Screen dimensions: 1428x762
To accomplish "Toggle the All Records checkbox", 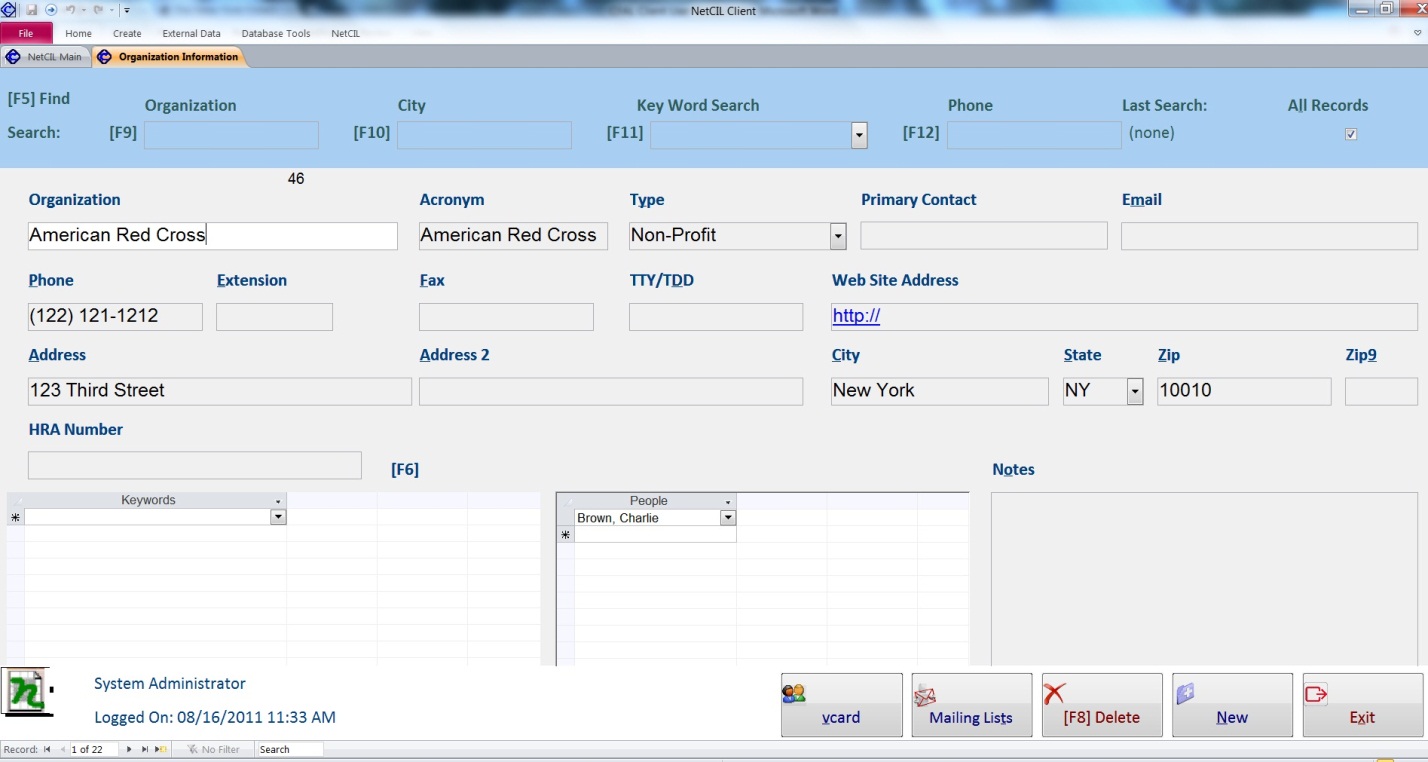I will click(x=1351, y=134).
